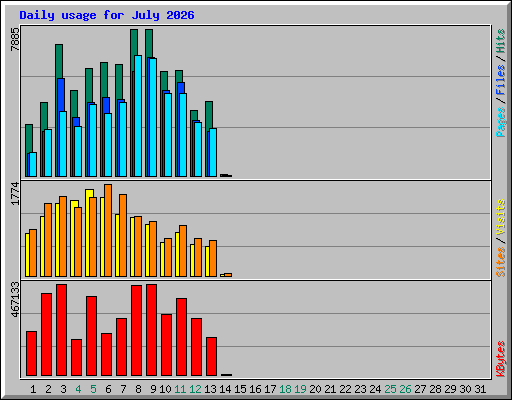Click the red KBytes bar for day 6
512x400 pixels.
106,355
